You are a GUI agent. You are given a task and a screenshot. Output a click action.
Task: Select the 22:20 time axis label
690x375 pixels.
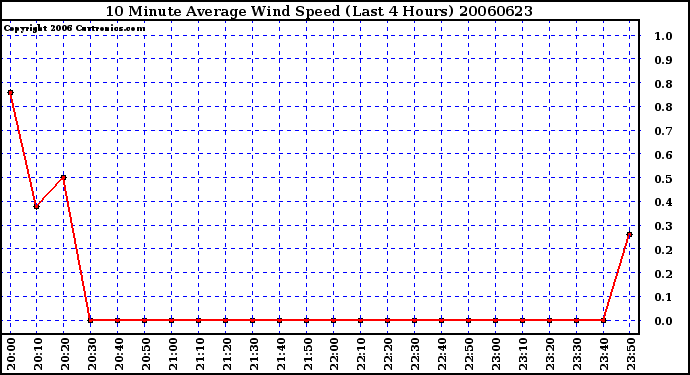(389, 354)
